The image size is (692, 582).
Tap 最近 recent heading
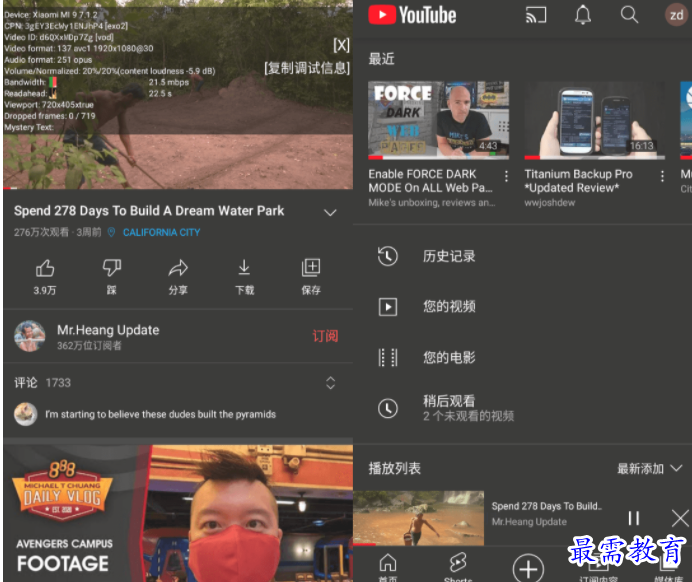[x=381, y=59]
